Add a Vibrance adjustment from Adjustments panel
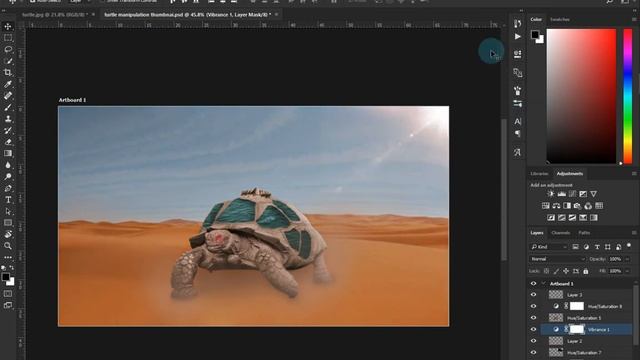The width and height of the screenshot is (640, 360). click(593, 194)
